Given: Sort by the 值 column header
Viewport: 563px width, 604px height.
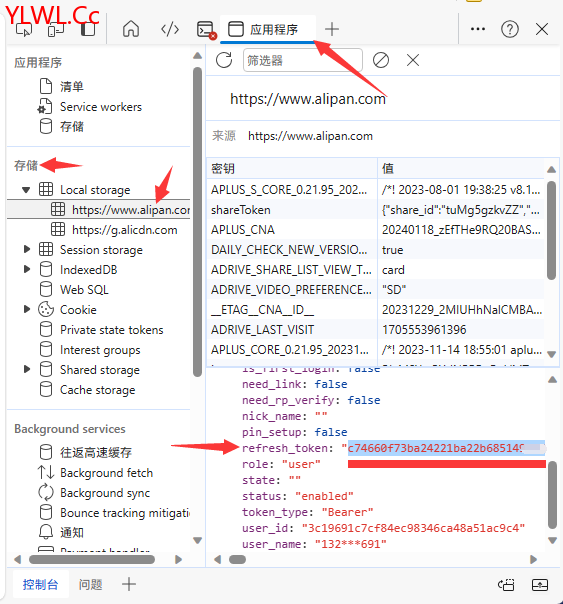Looking at the screenshot, I should [461, 168].
